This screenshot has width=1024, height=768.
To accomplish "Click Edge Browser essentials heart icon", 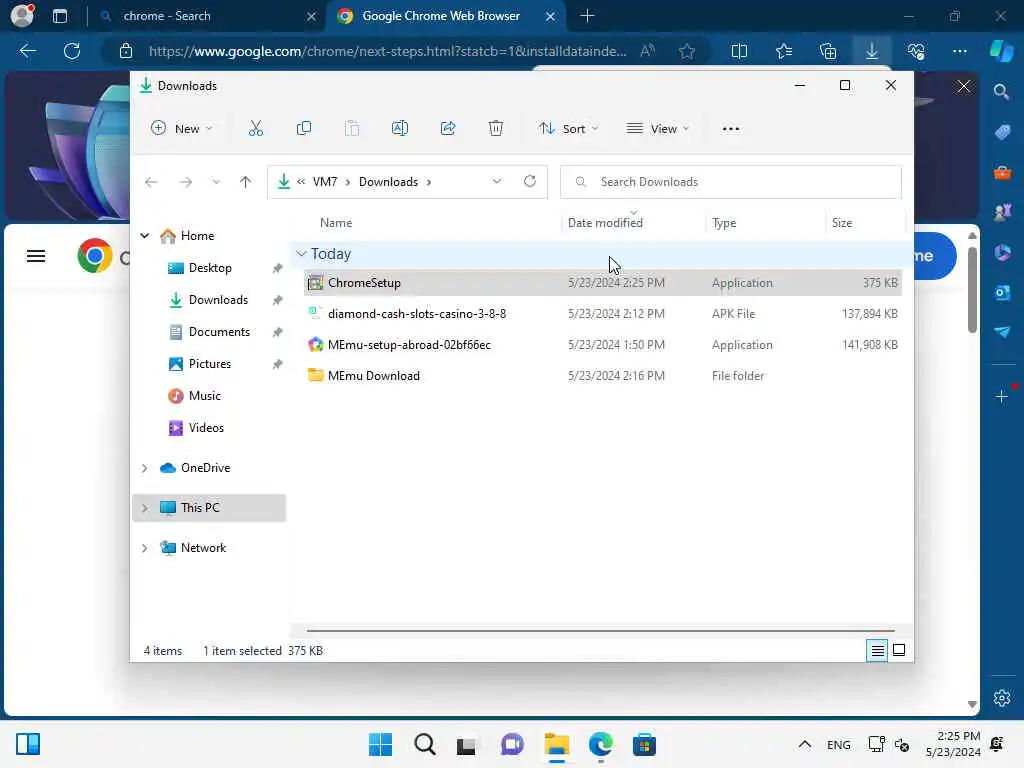I will point(916,51).
